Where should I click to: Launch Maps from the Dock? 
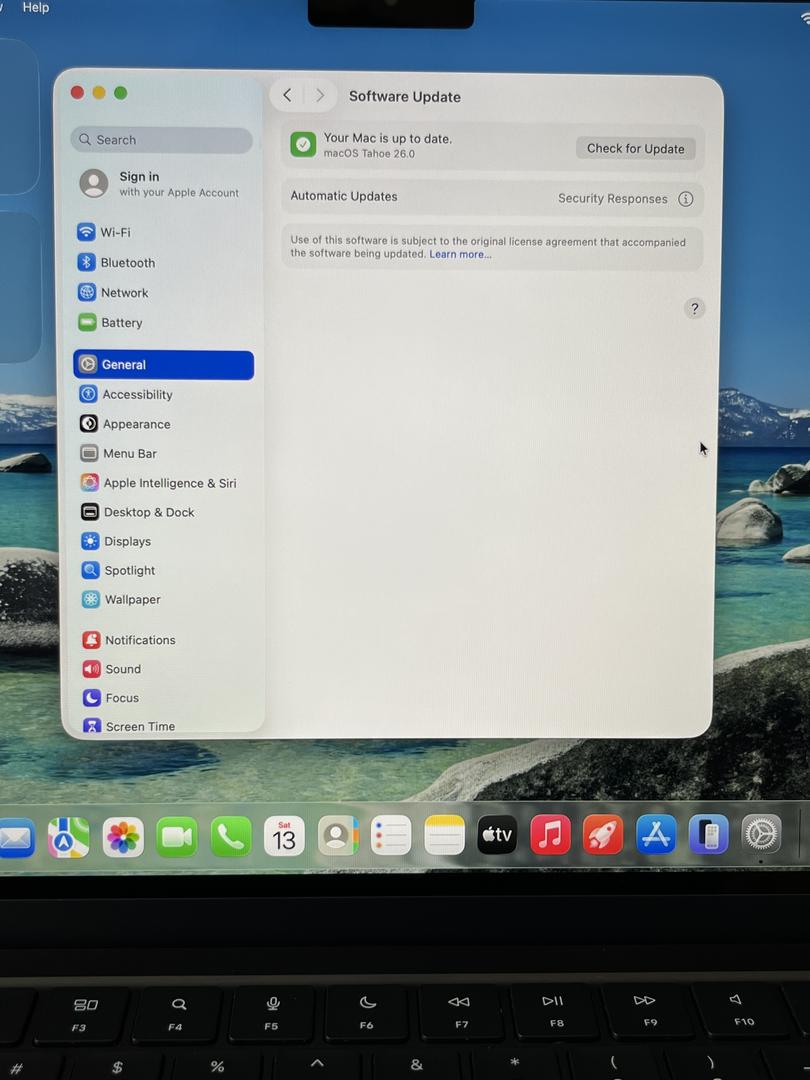tap(68, 838)
